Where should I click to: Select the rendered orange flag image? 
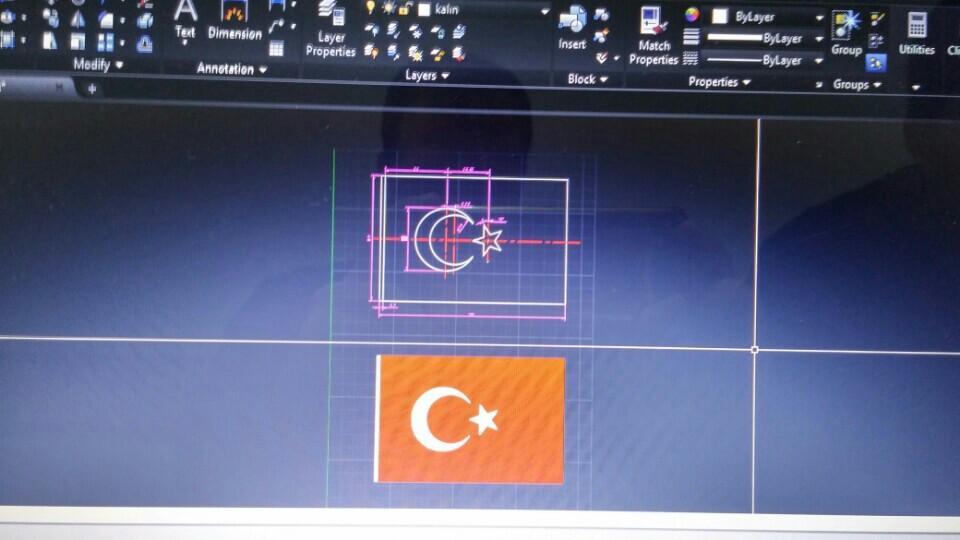(x=470, y=419)
